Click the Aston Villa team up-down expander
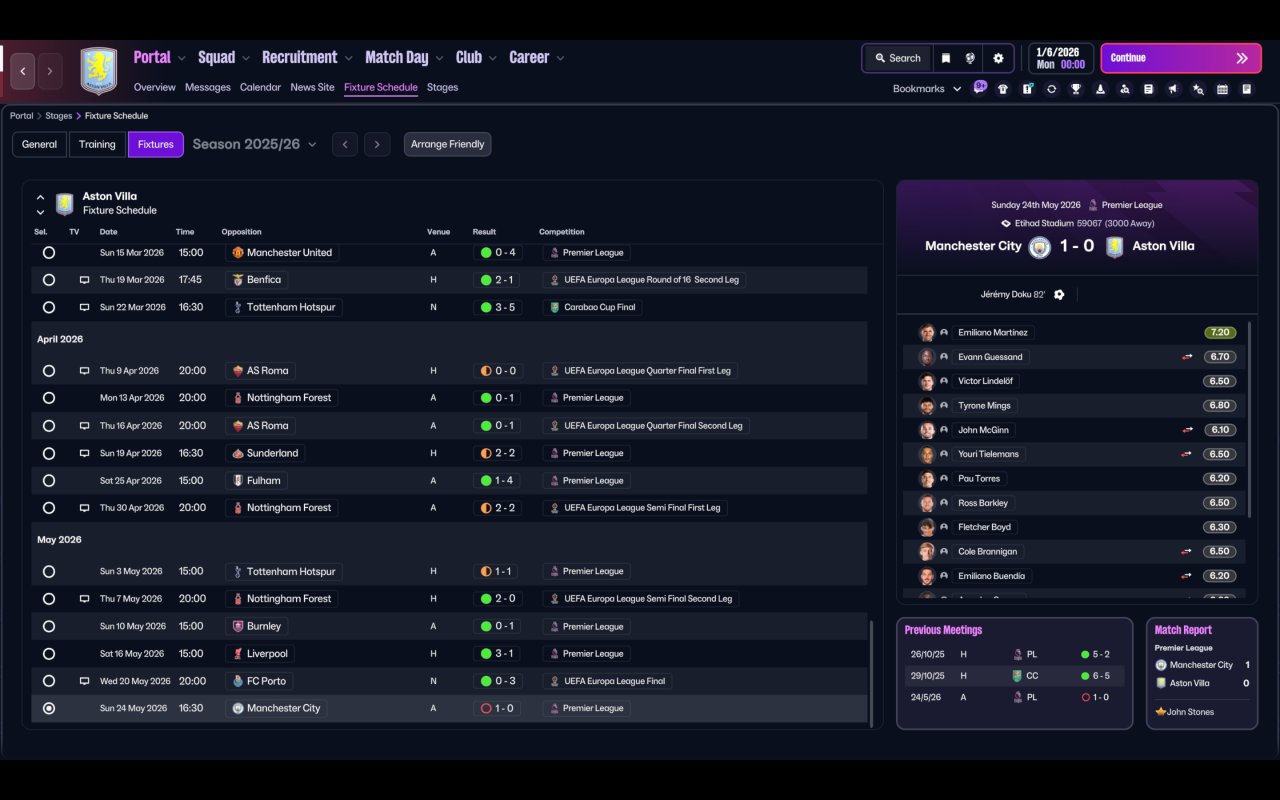This screenshot has width=1280, height=800. point(40,204)
